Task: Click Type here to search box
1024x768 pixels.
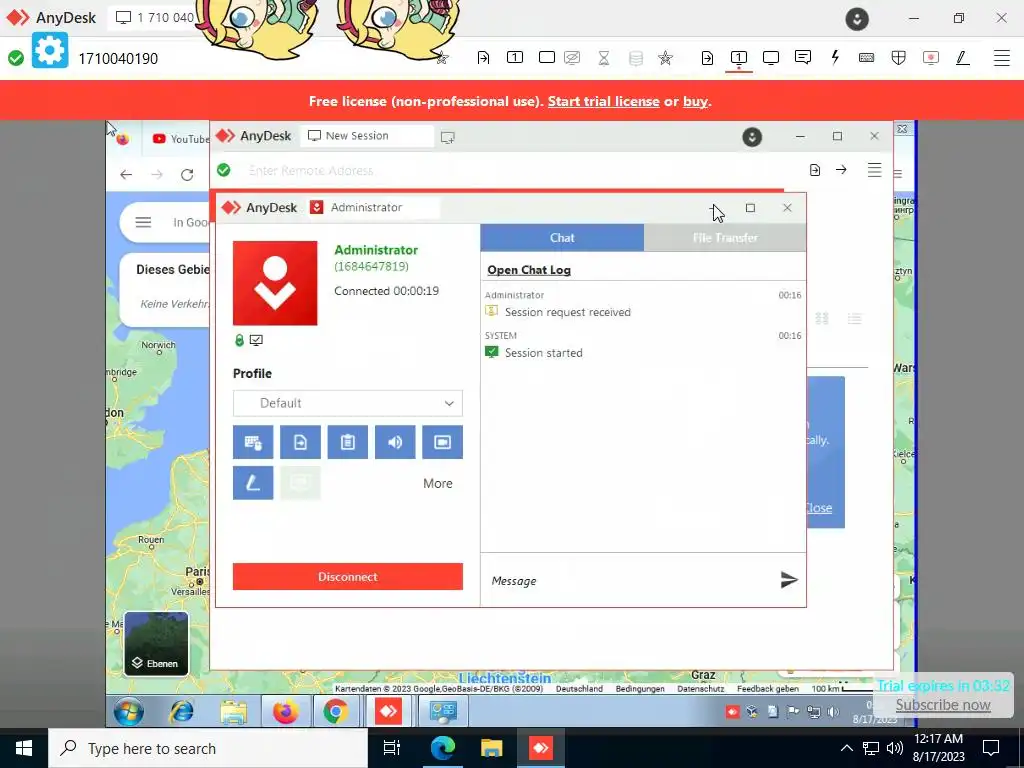Action: (x=208, y=748)
